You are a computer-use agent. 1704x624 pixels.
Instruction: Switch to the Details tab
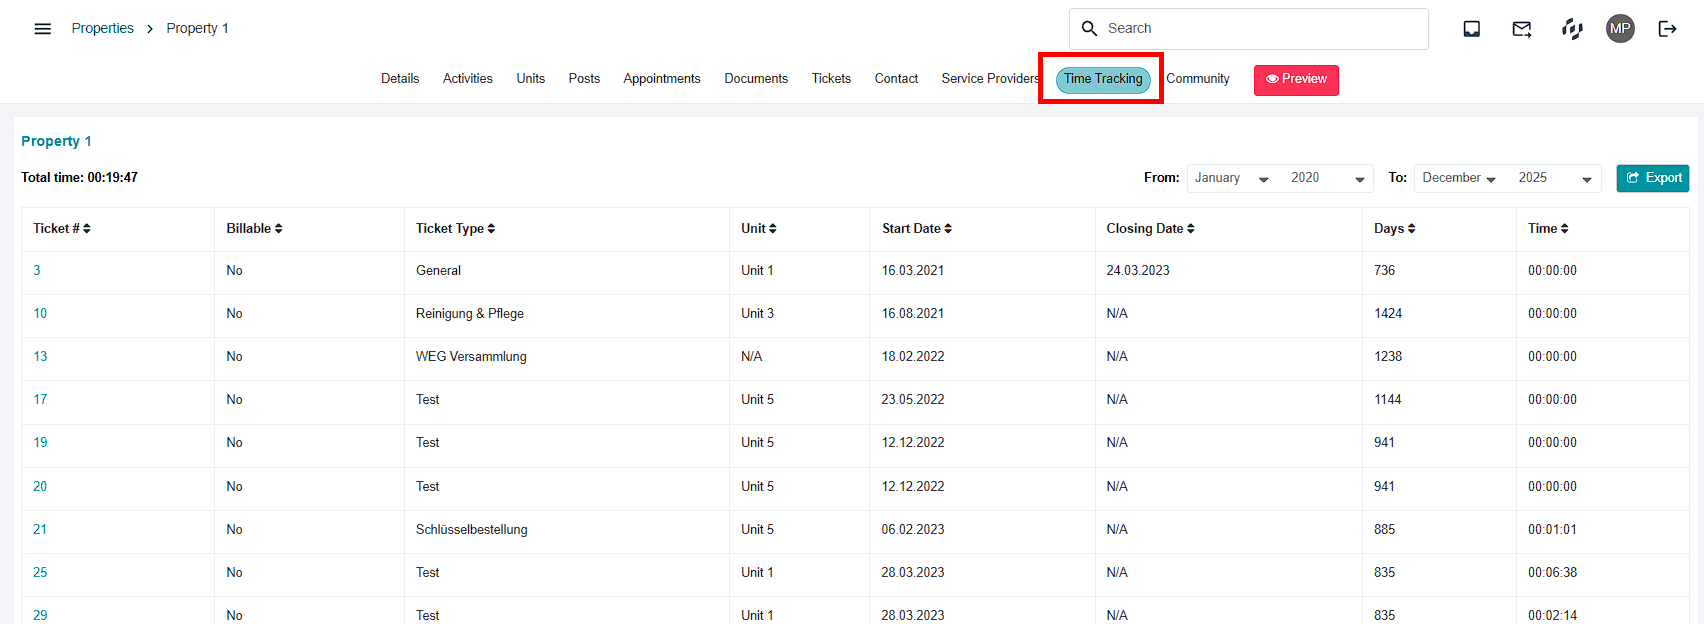click(400, 79)
